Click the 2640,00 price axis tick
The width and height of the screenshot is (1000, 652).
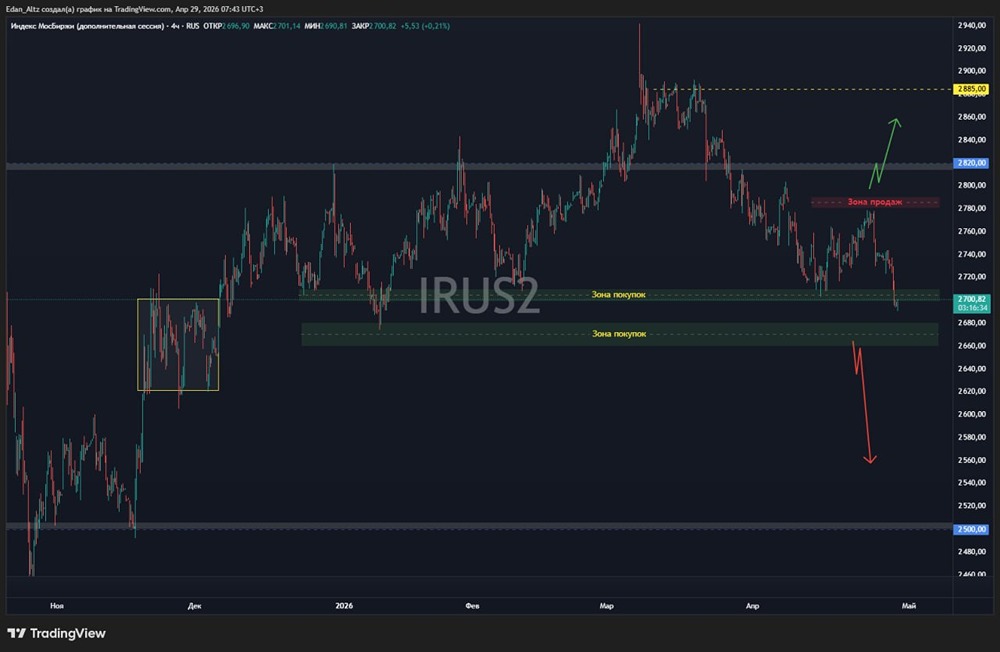[971, 369]
